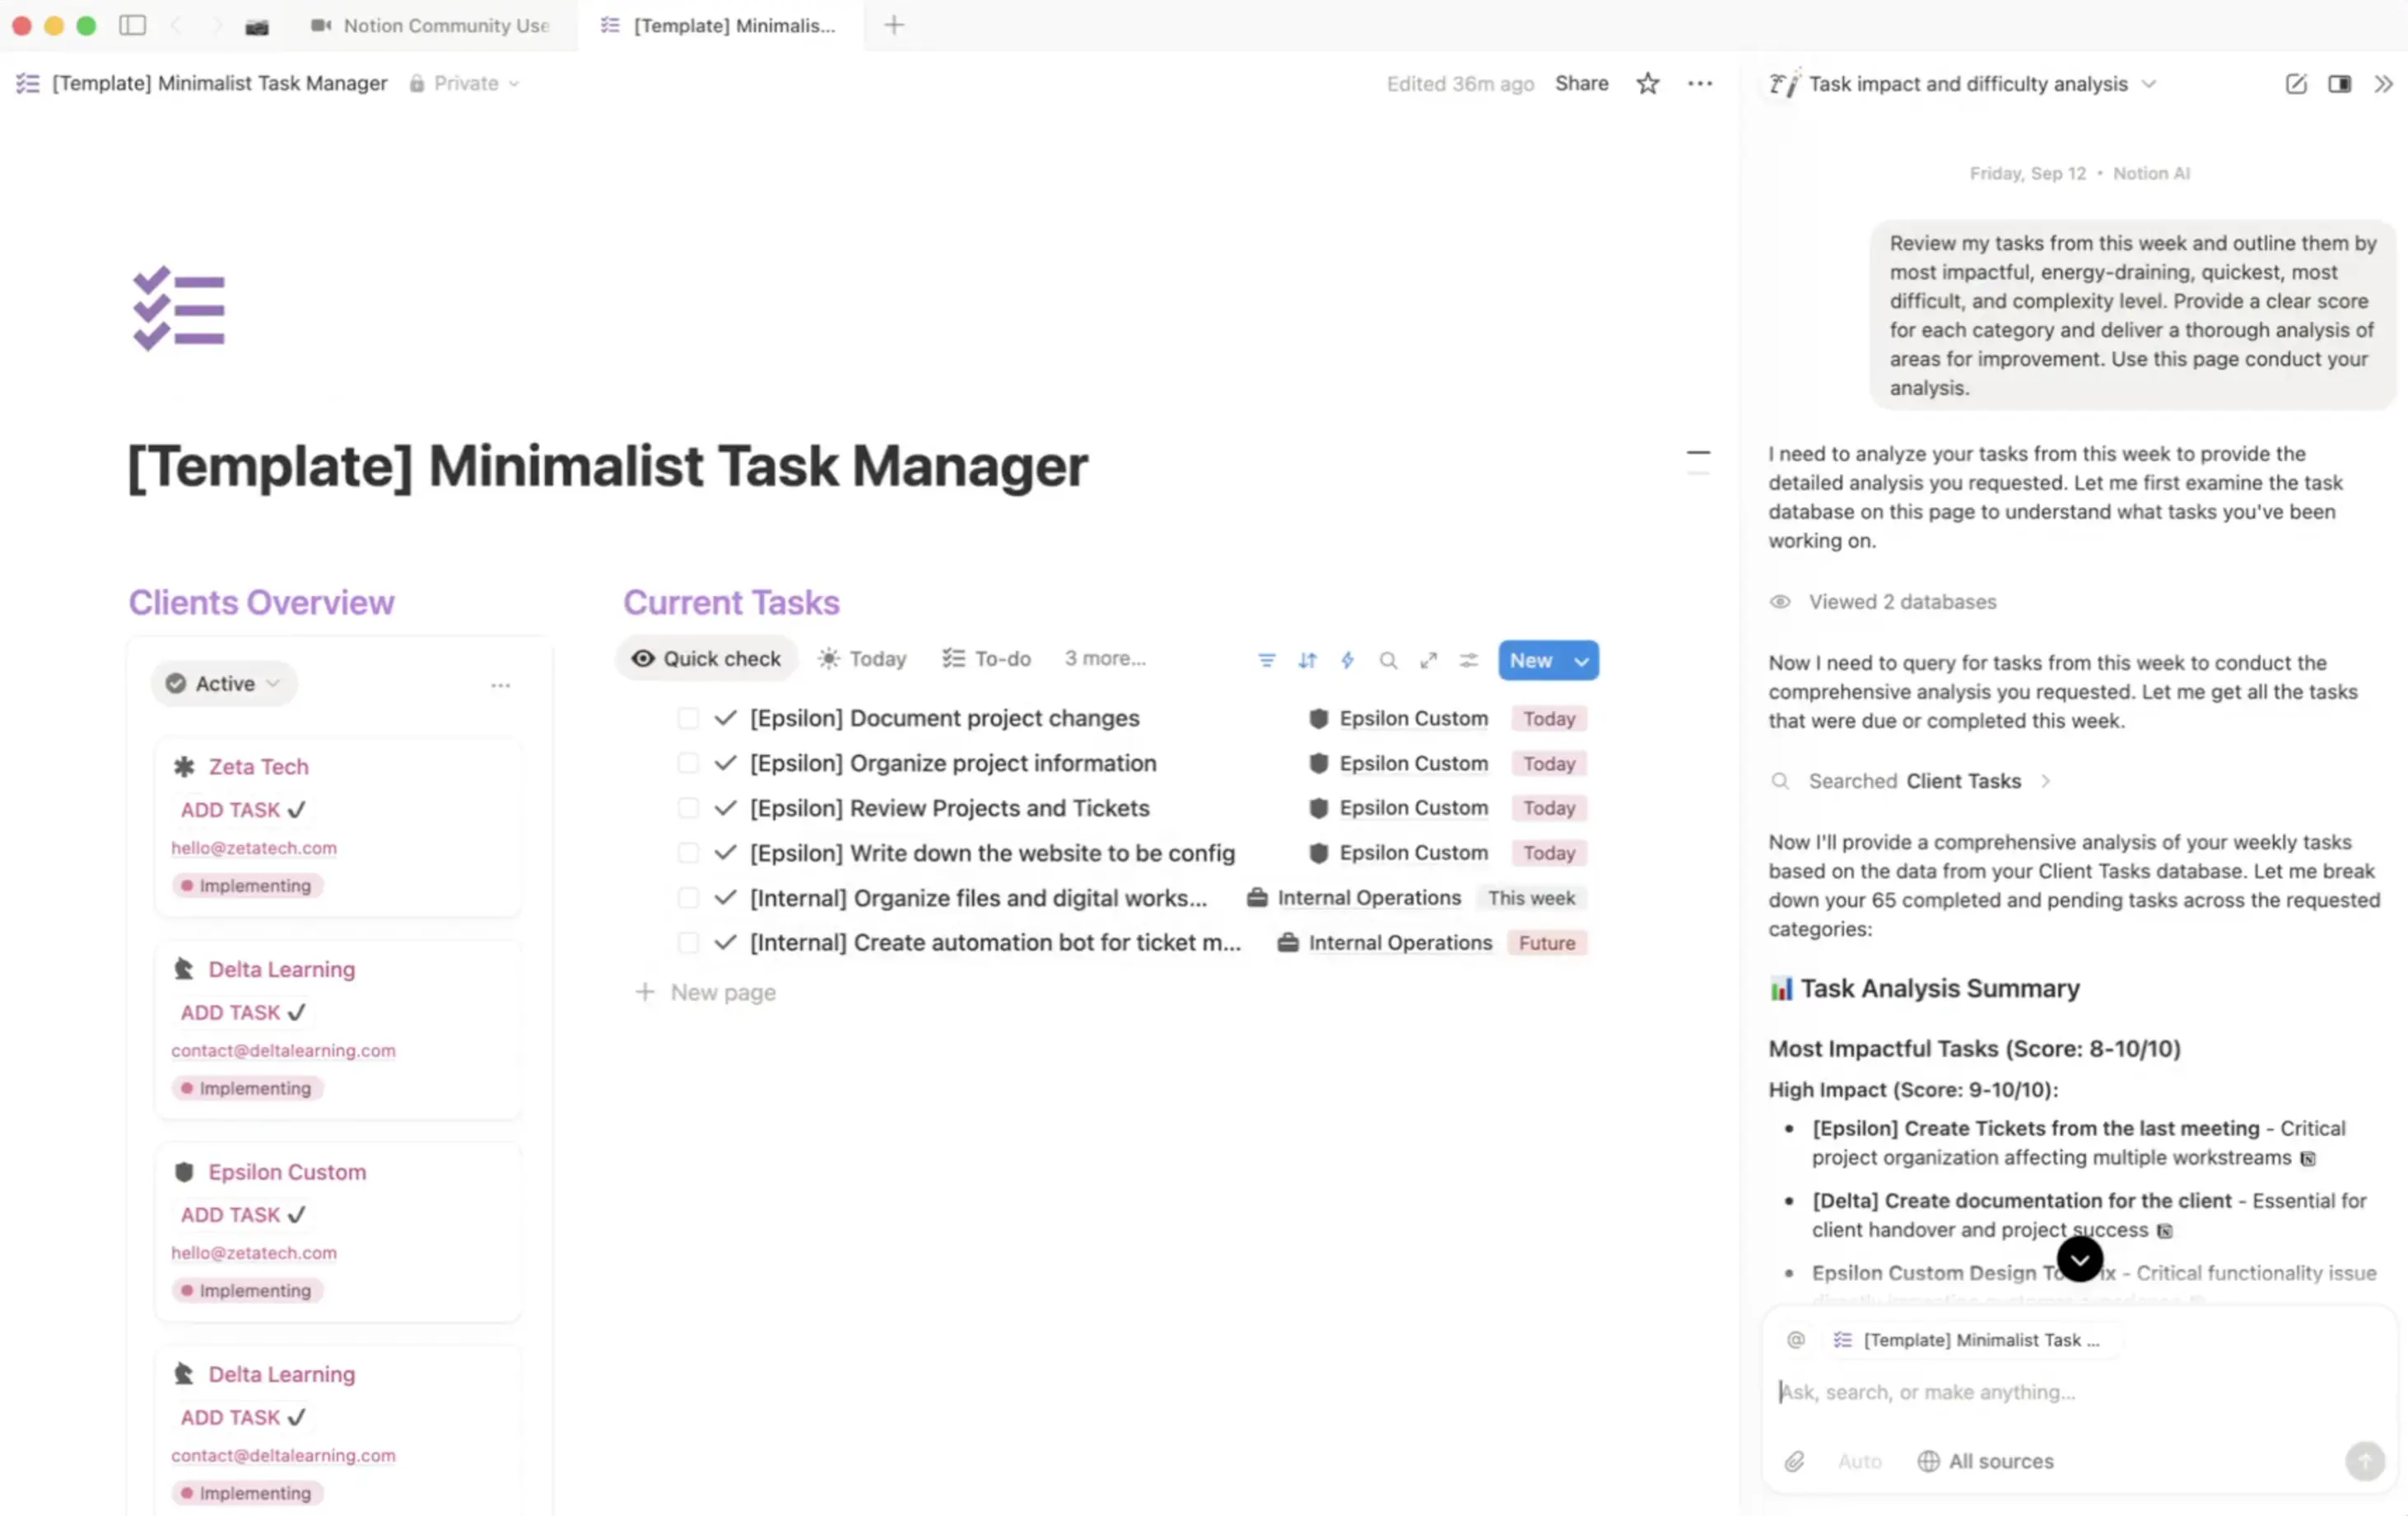Open the hello@zetatech.com link under Zeta Tech
Image resolution: width=2408 pixels, height=1516 pixels.
(253, 848)
